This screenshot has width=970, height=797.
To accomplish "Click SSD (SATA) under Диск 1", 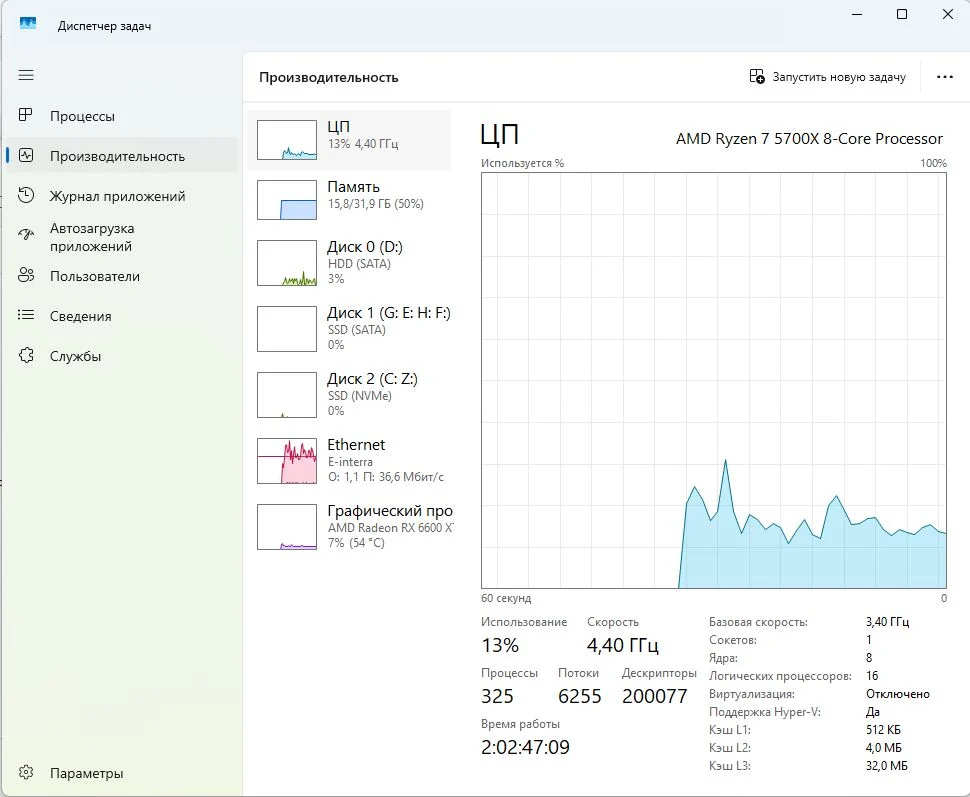I will pyautogui.click(x=357, y=330).
